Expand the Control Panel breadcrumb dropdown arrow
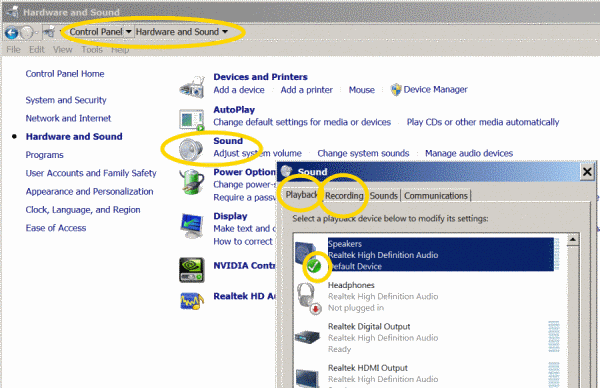The height and width of the screenshot is (388, 600). click(x=129, y=32)
